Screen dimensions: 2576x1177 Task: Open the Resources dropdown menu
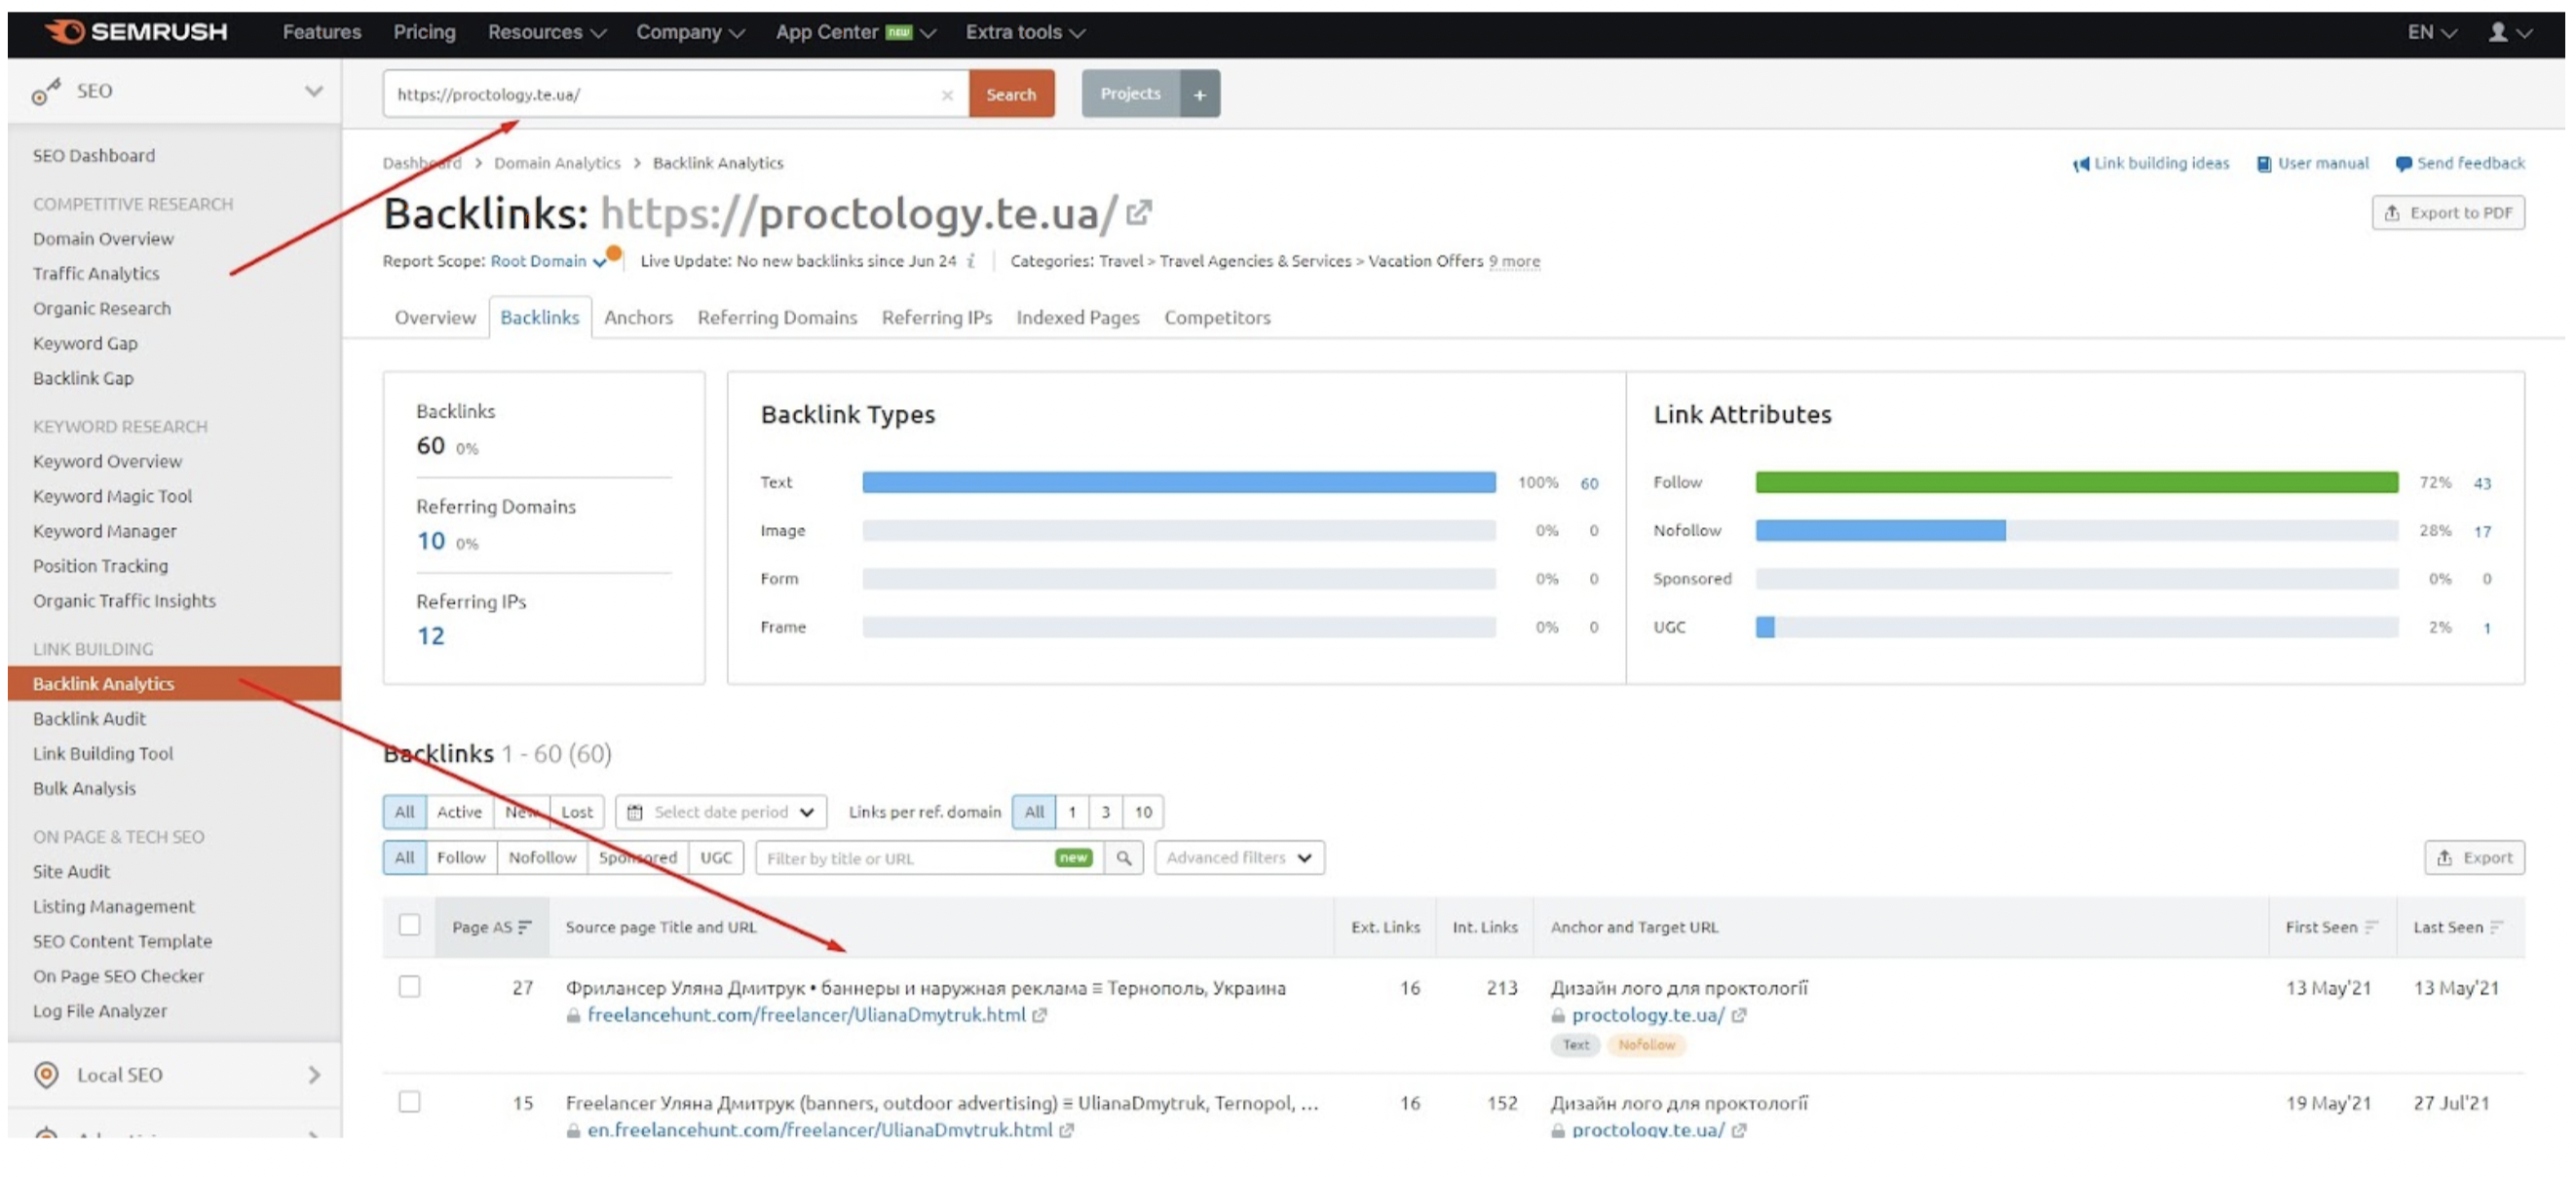(x=547, y=32)
